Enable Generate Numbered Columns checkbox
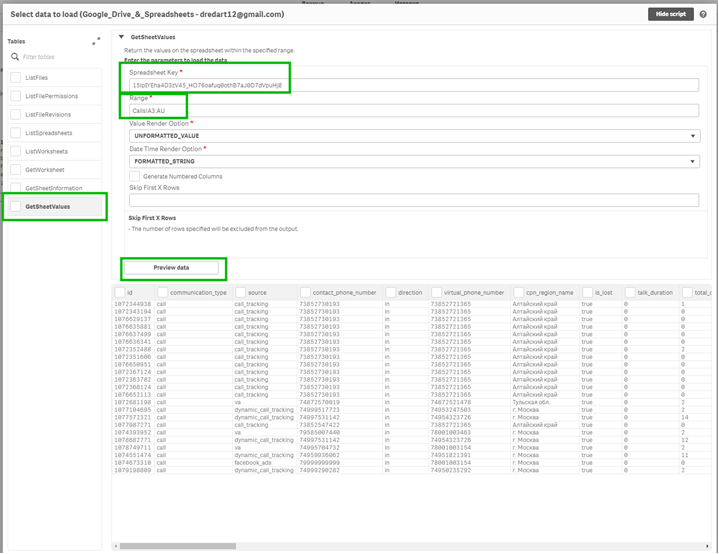 [x=135, y=176]
